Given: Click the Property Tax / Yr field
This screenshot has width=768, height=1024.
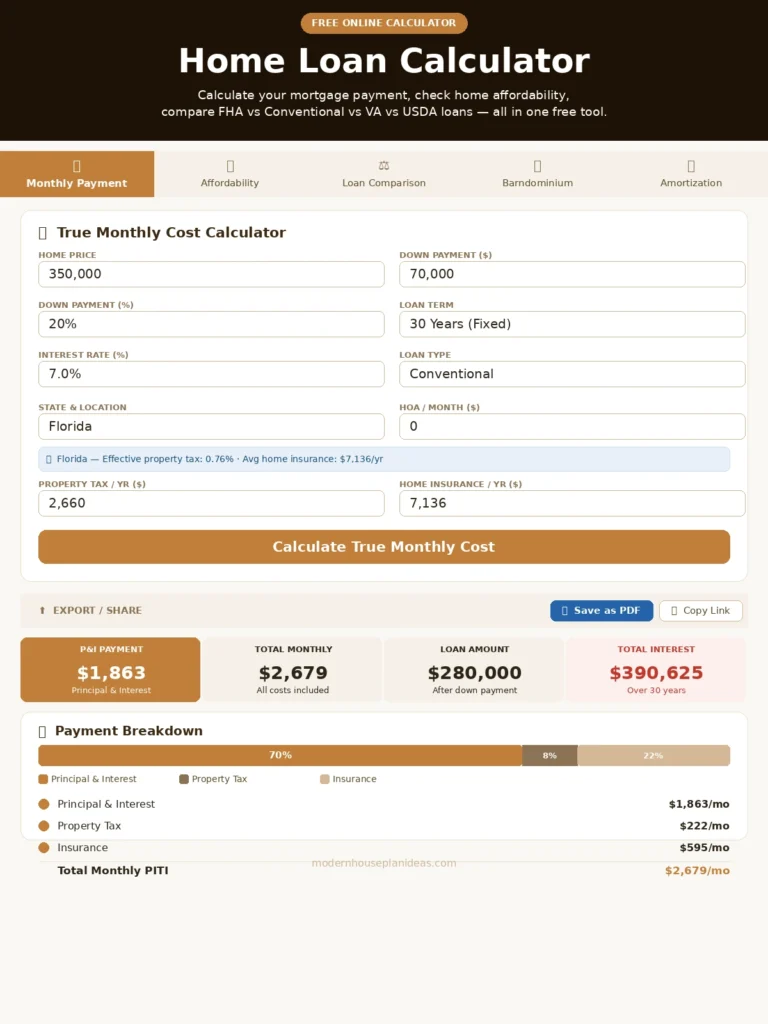Looking at the screenshot, I should tap(212, 504).
